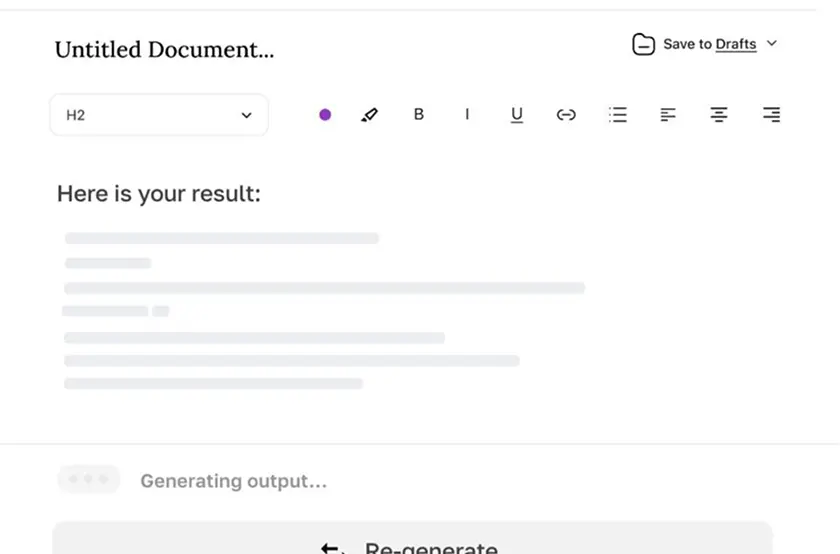Center align the text

[x=719, y=115]
